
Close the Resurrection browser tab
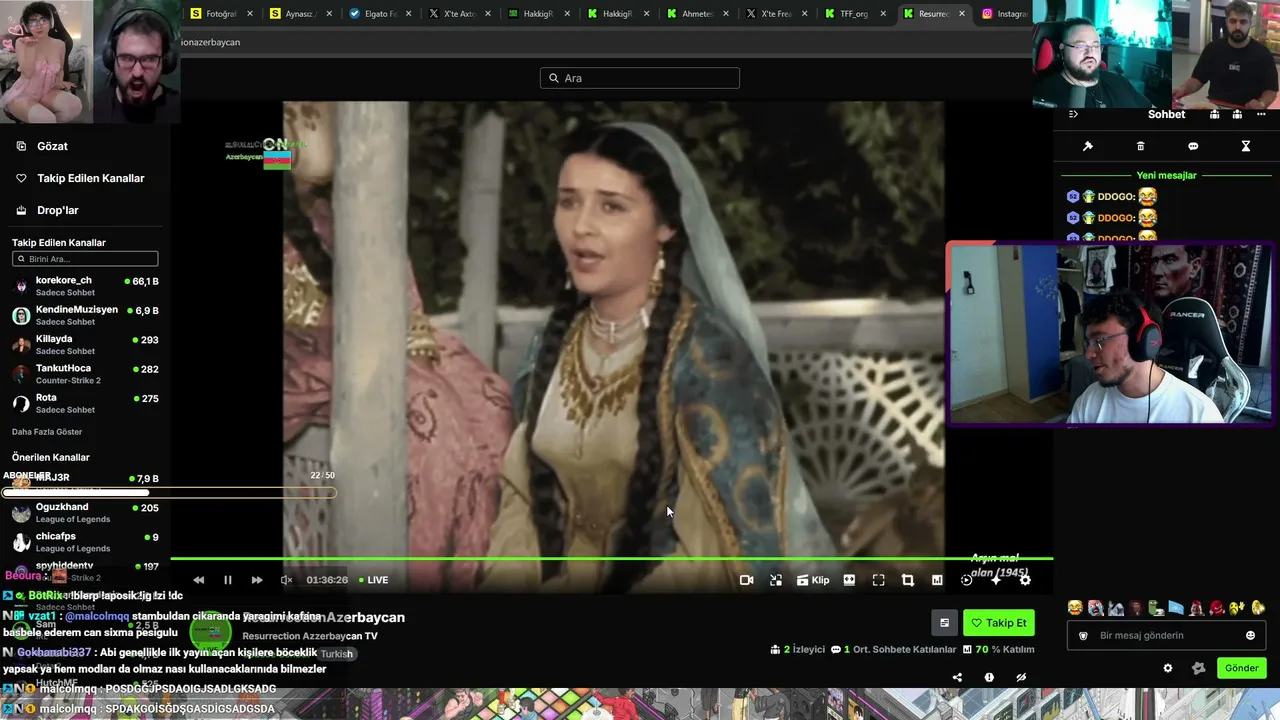[962, 14]
